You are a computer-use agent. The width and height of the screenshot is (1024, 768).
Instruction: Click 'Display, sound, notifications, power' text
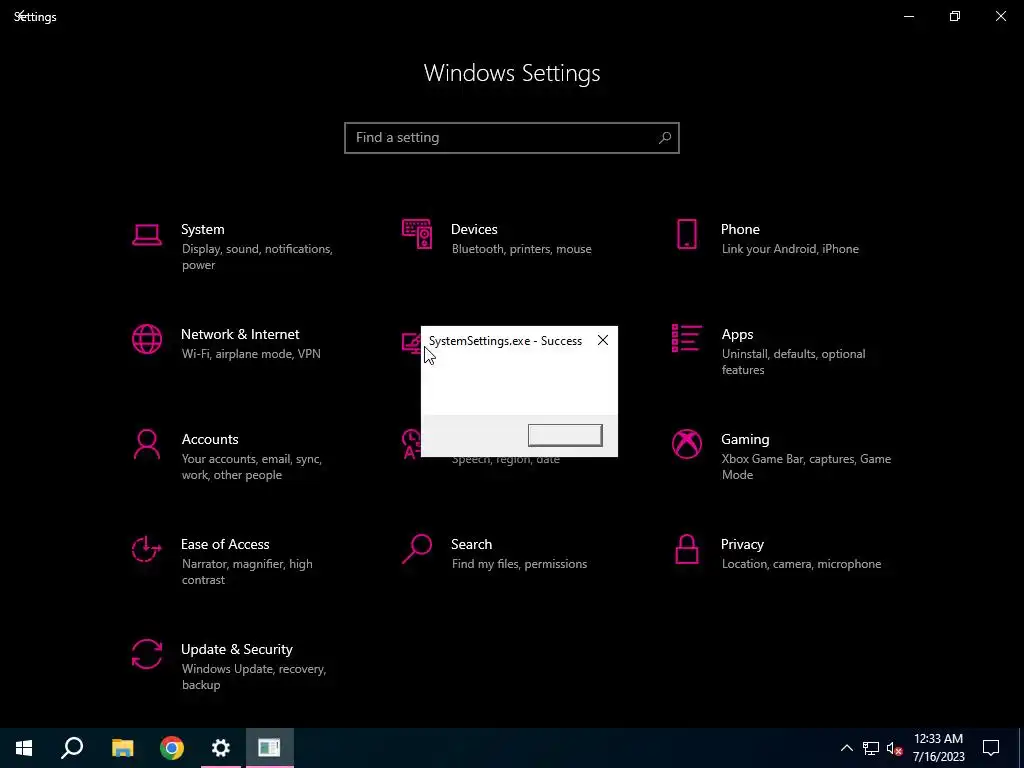click(257, 257)
